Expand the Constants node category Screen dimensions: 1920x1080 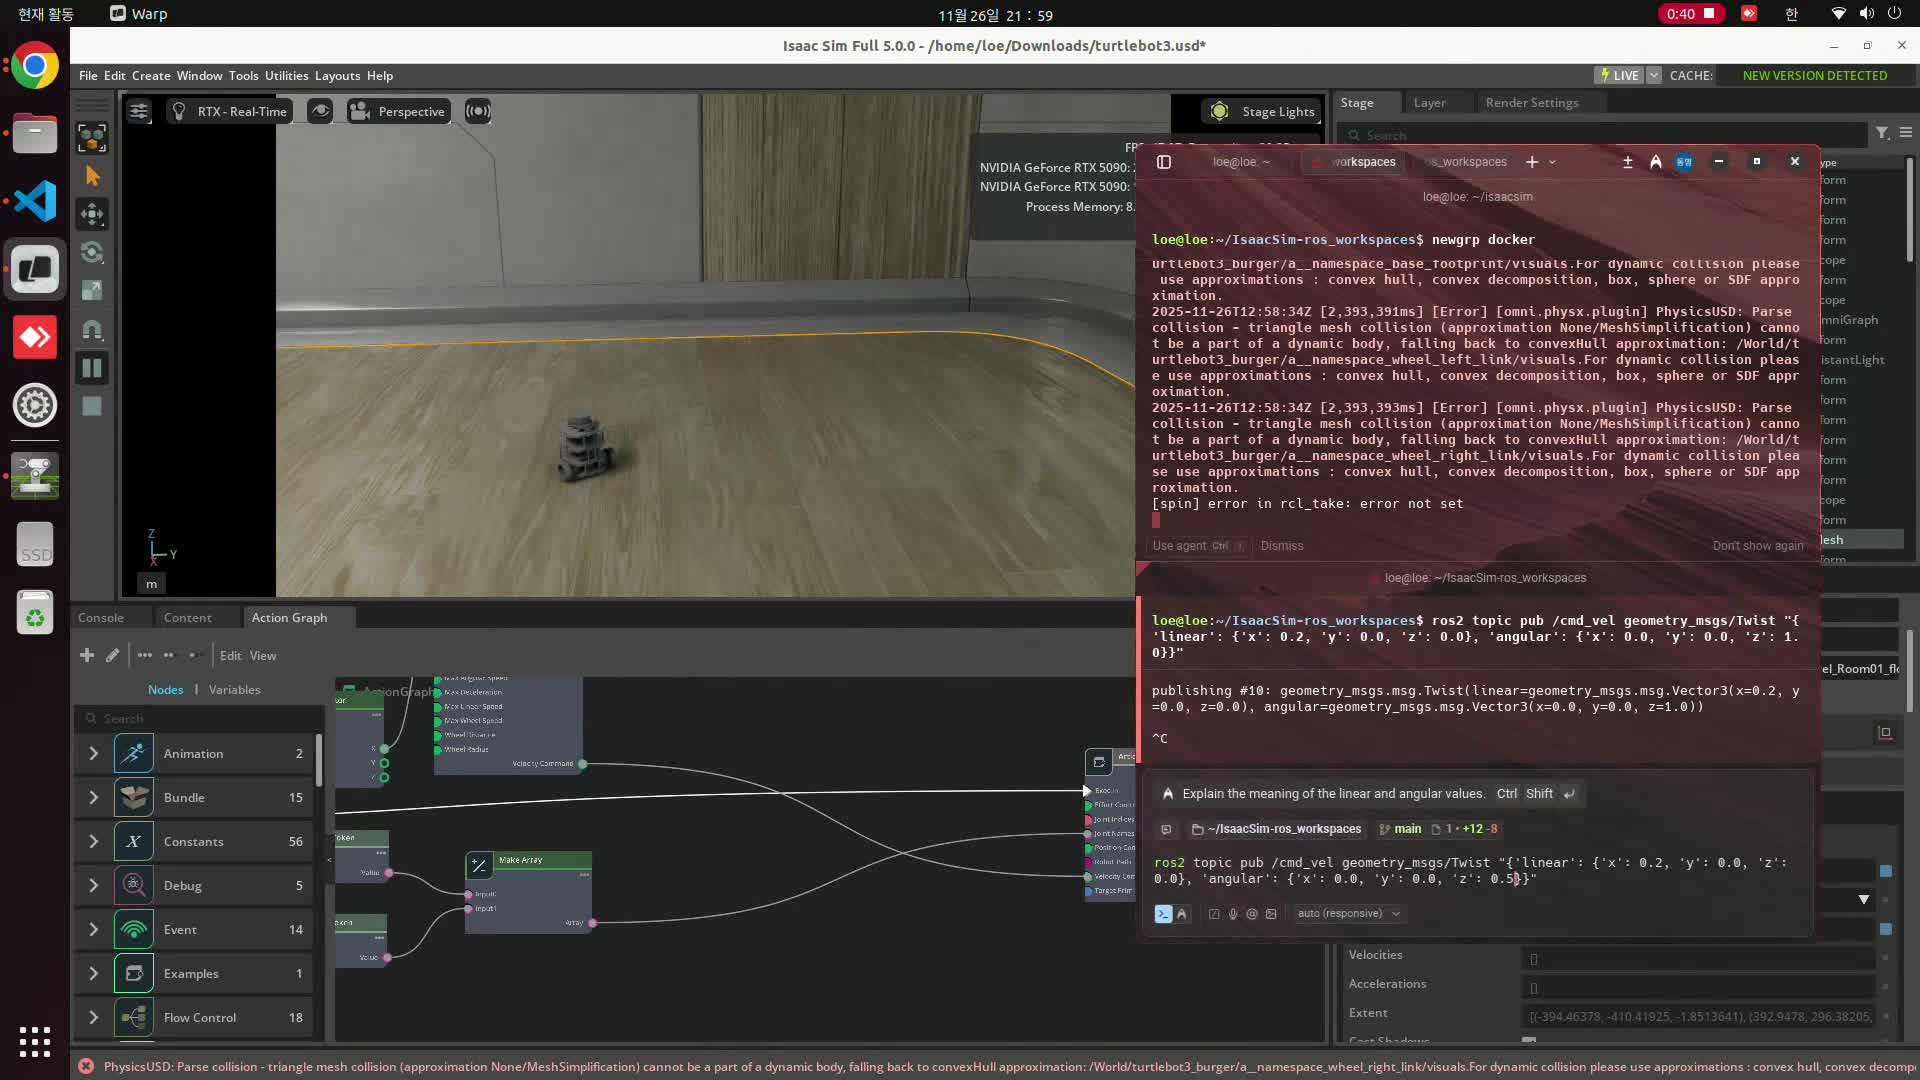[x=93, y=841]
